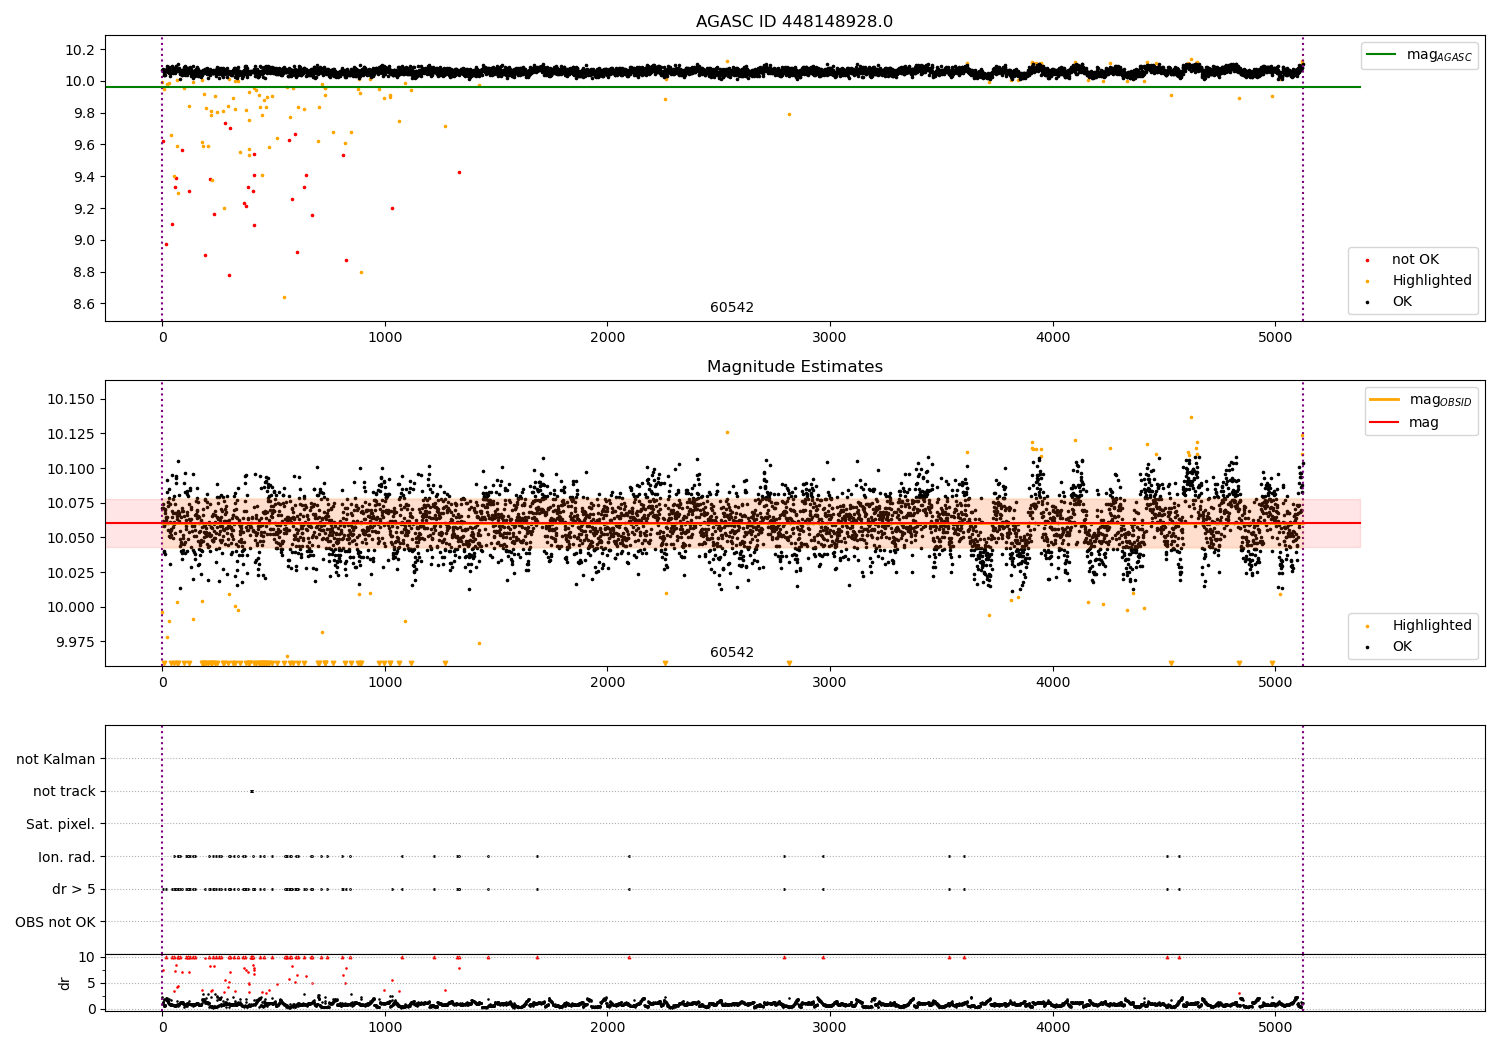Select the mag OBSID legend label
Viewport: 1500px width, 1050px height.
[x=1440, y=400]
